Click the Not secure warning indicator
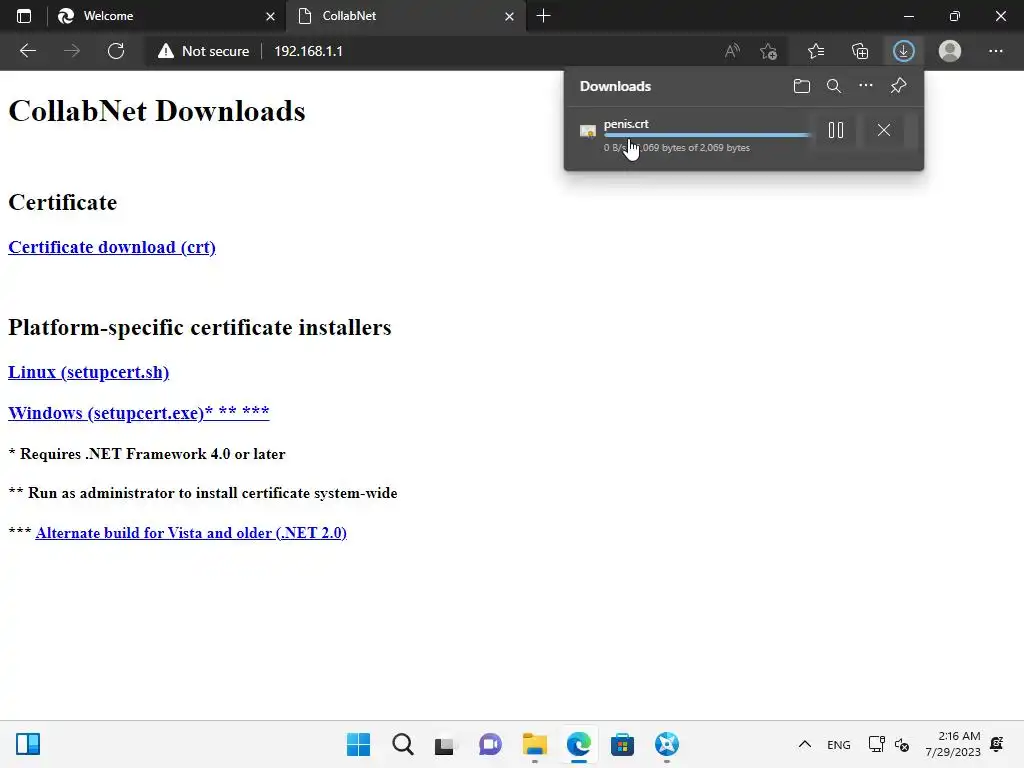This screenshot has width=1024, height=768. 204,51
